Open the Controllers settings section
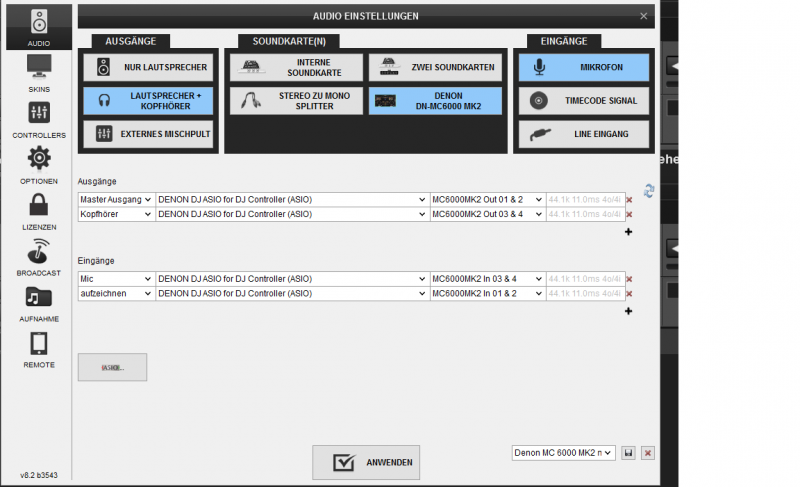Screen dimensions: 800x487 39,118
